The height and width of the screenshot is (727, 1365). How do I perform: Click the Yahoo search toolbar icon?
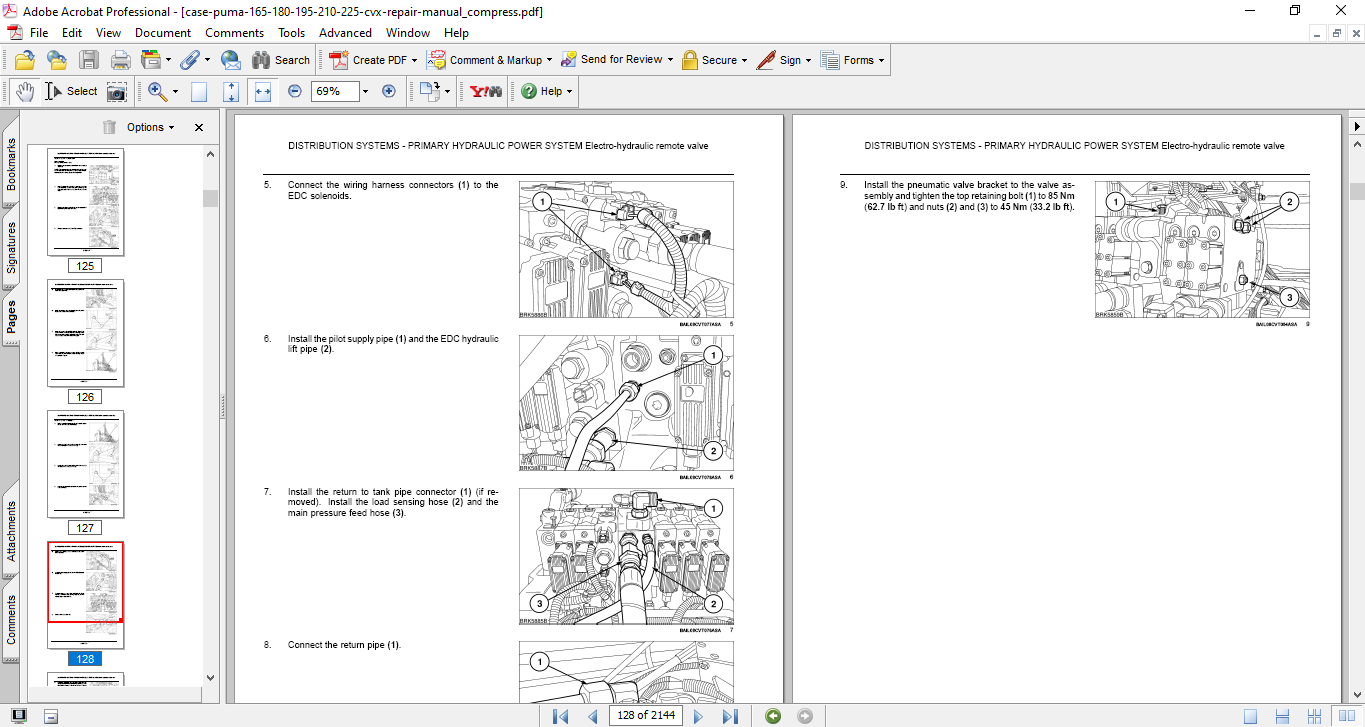pos(486,91)
